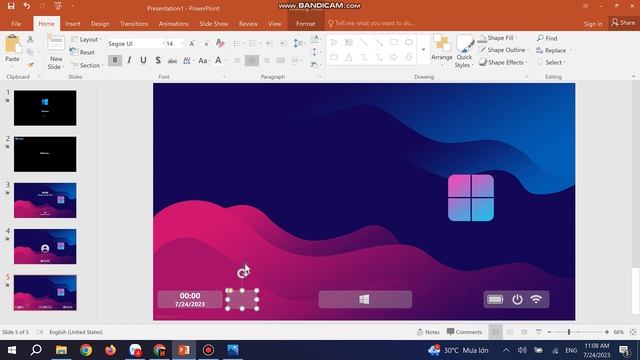The width and height of the screenshot is (640, 360).
Task: Open the font name dropdown Segoe UI
Action: [x=164, y=43]
